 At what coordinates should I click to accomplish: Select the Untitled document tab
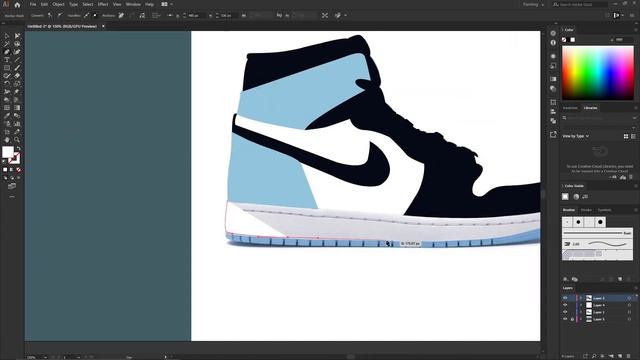click(x=62, y=26)
